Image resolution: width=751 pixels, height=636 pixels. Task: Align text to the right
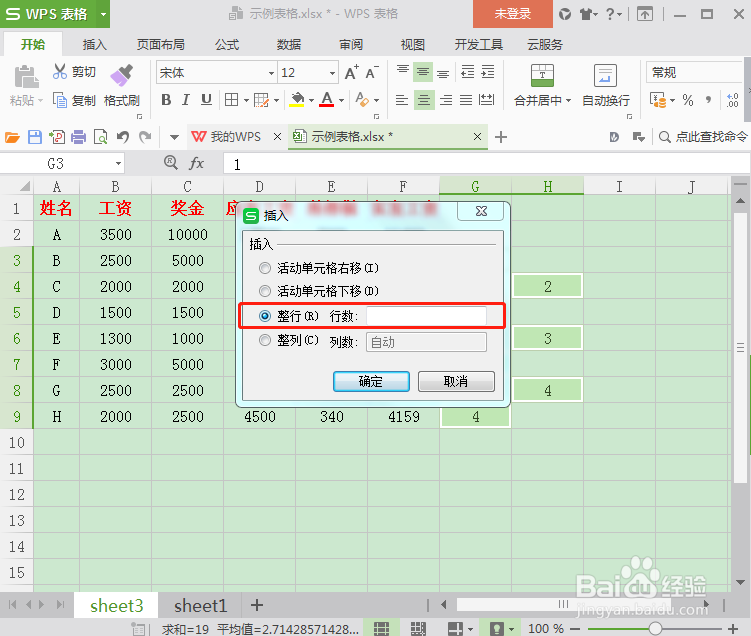(445, 100)
